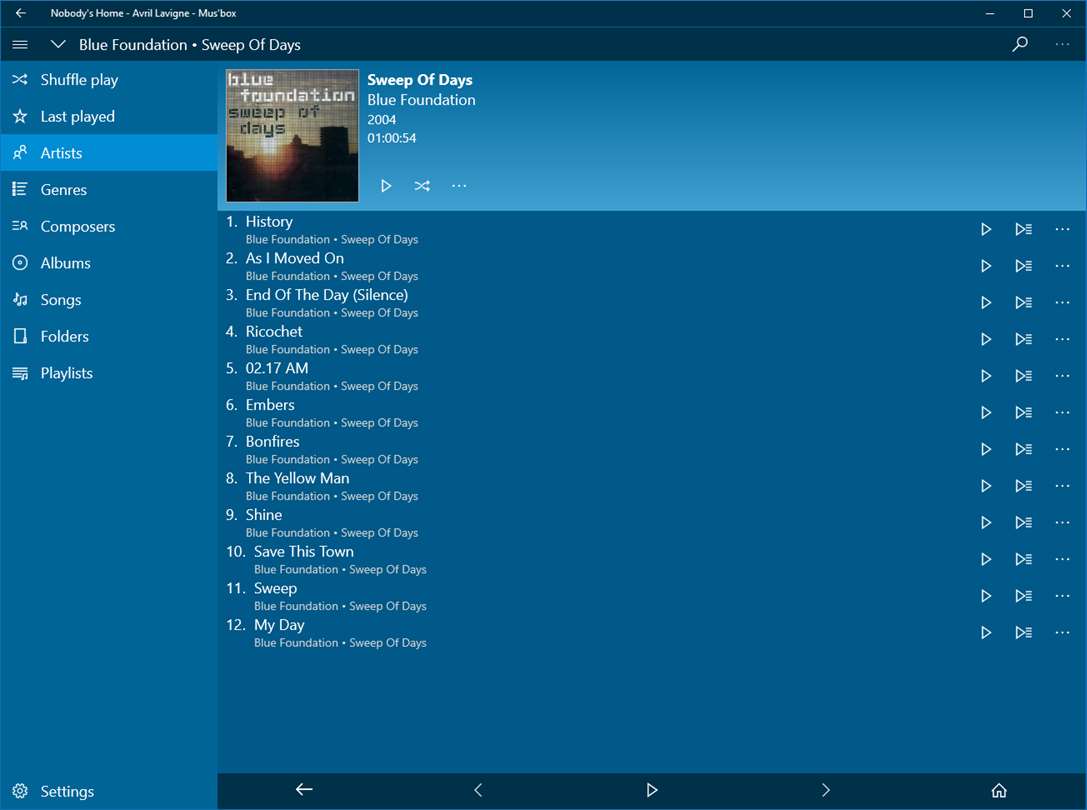The width and height of the screenshot is (1087, 810).
Task: Open the search magnifier icon
Action: (x=1020, y=44)
